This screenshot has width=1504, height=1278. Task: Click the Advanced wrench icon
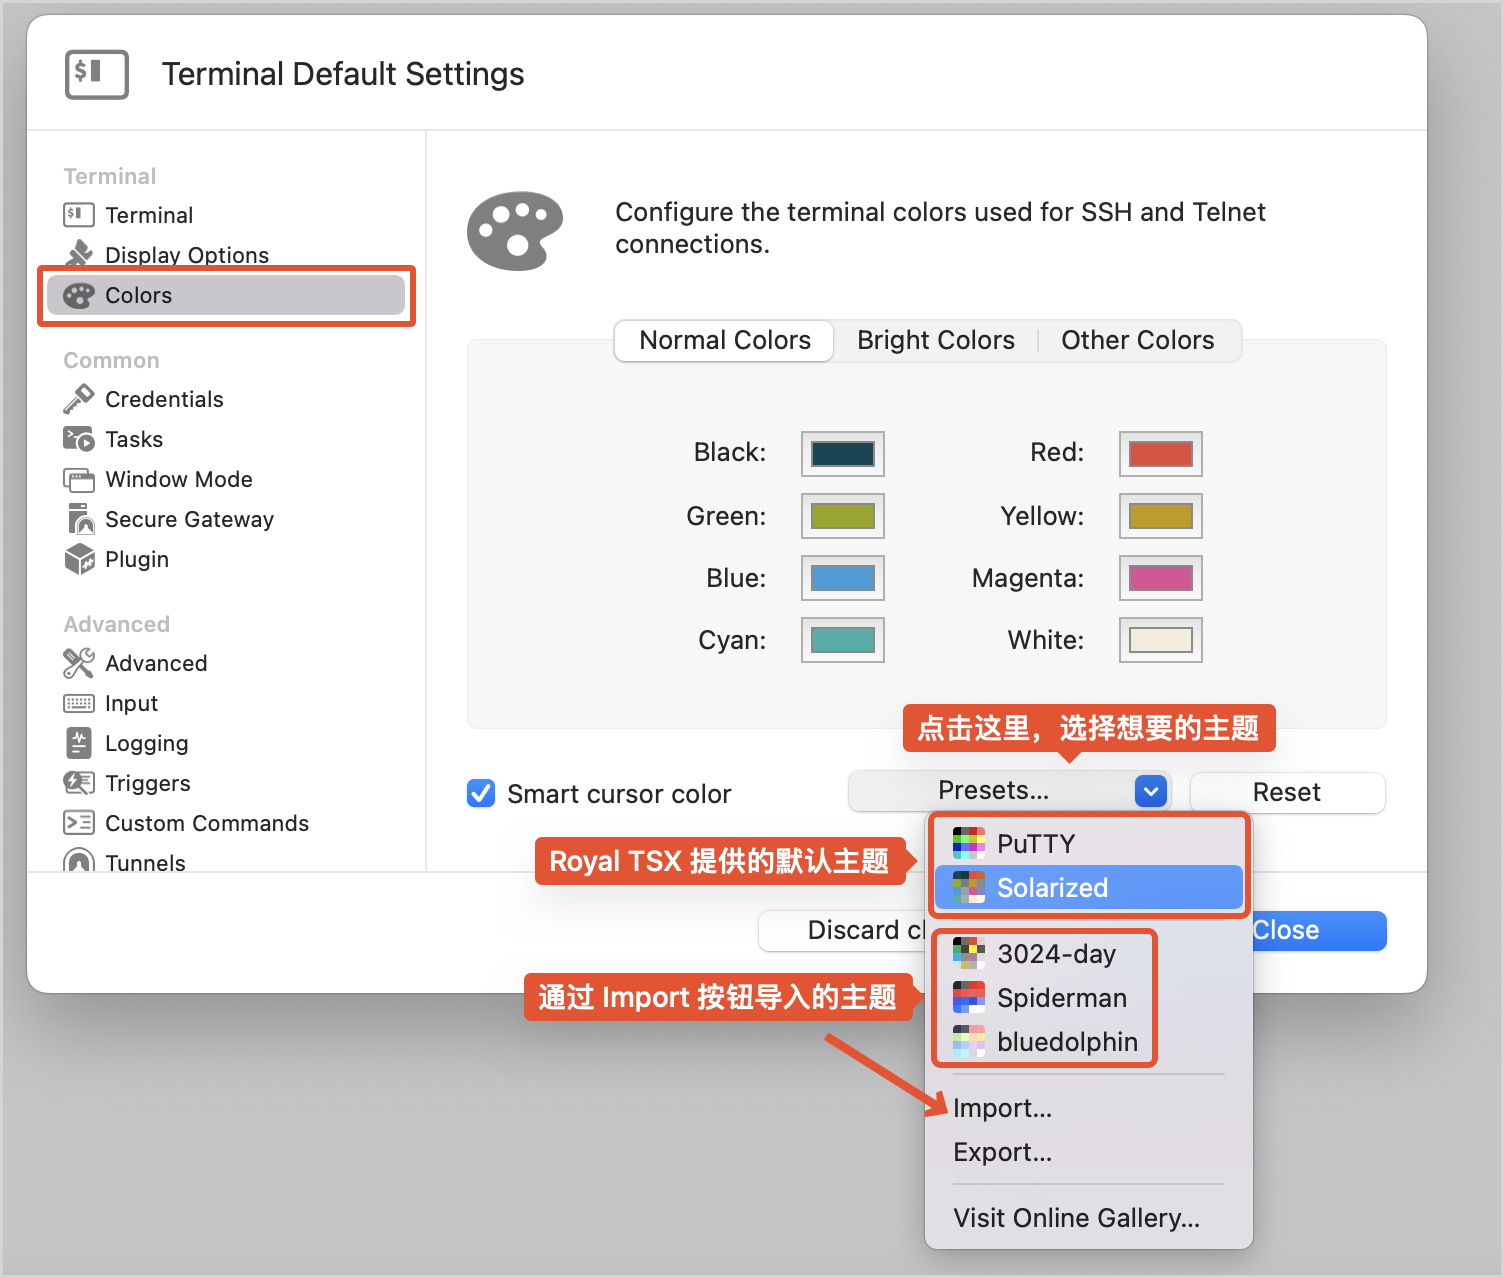click(79, 663)
